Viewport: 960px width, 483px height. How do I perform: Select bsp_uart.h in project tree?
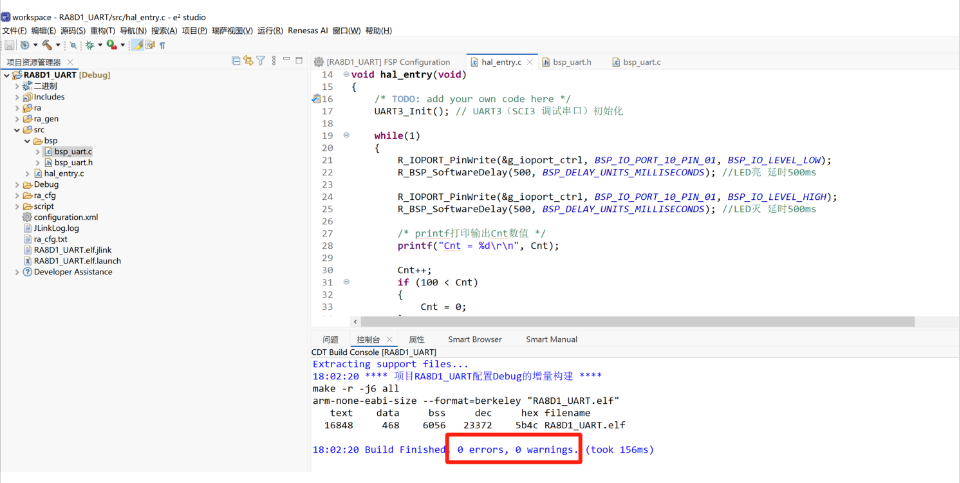(x=73, y=162)
